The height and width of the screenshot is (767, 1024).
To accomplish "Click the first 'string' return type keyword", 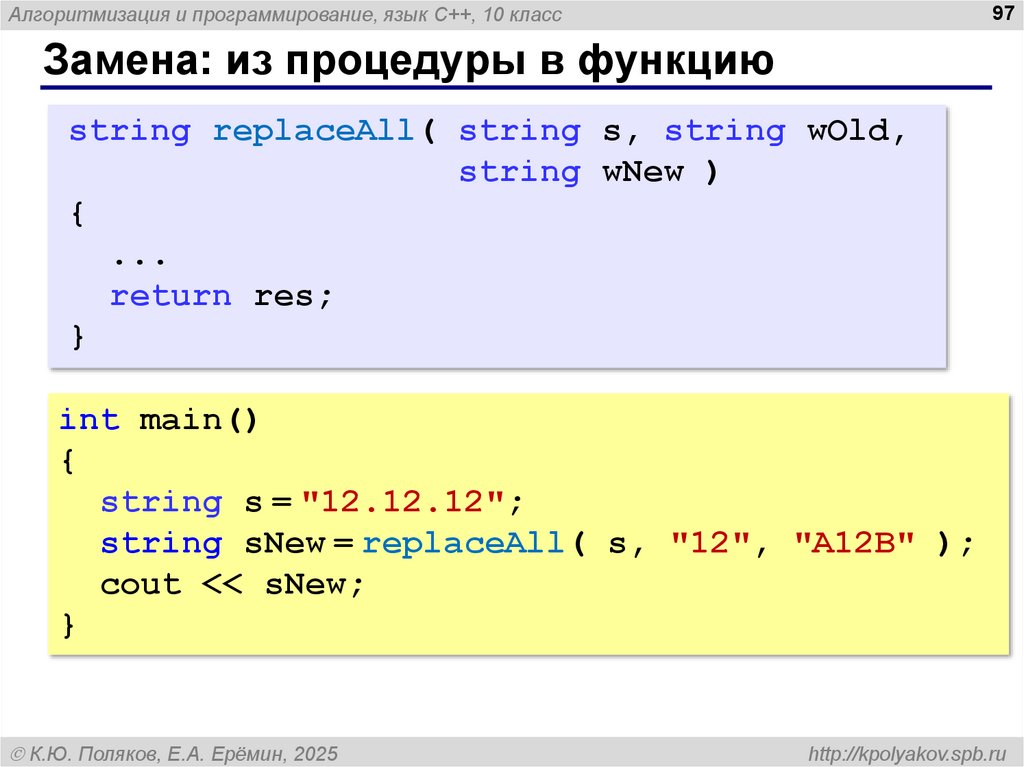I will 130,131.
